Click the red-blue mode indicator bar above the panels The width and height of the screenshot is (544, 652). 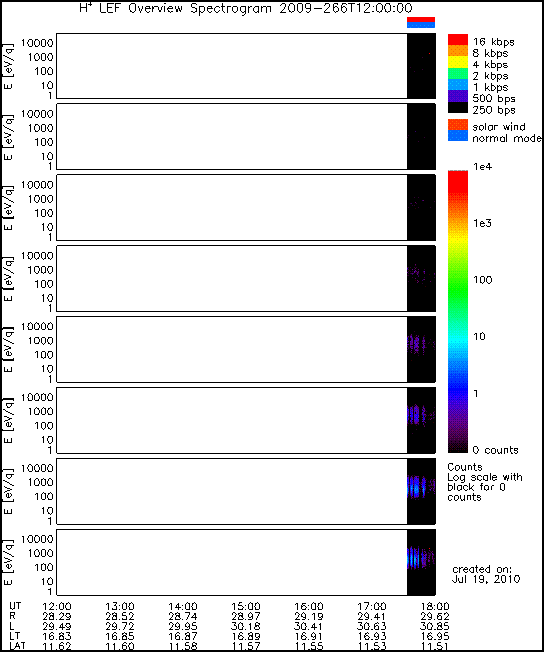pos(421,22)
